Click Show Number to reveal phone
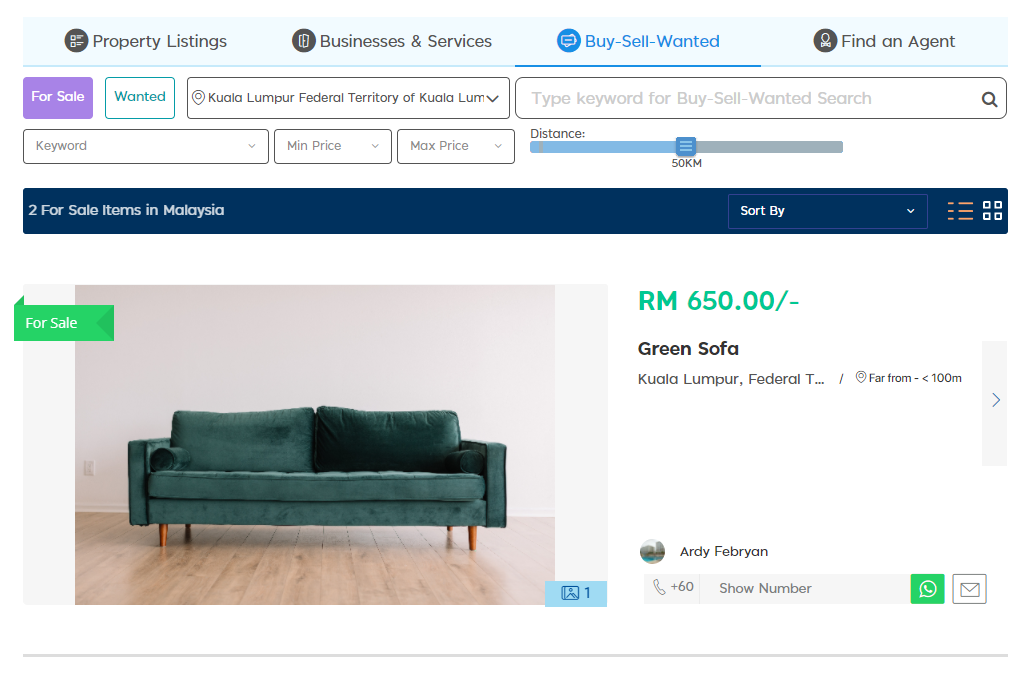 click(x=765, y=588)
